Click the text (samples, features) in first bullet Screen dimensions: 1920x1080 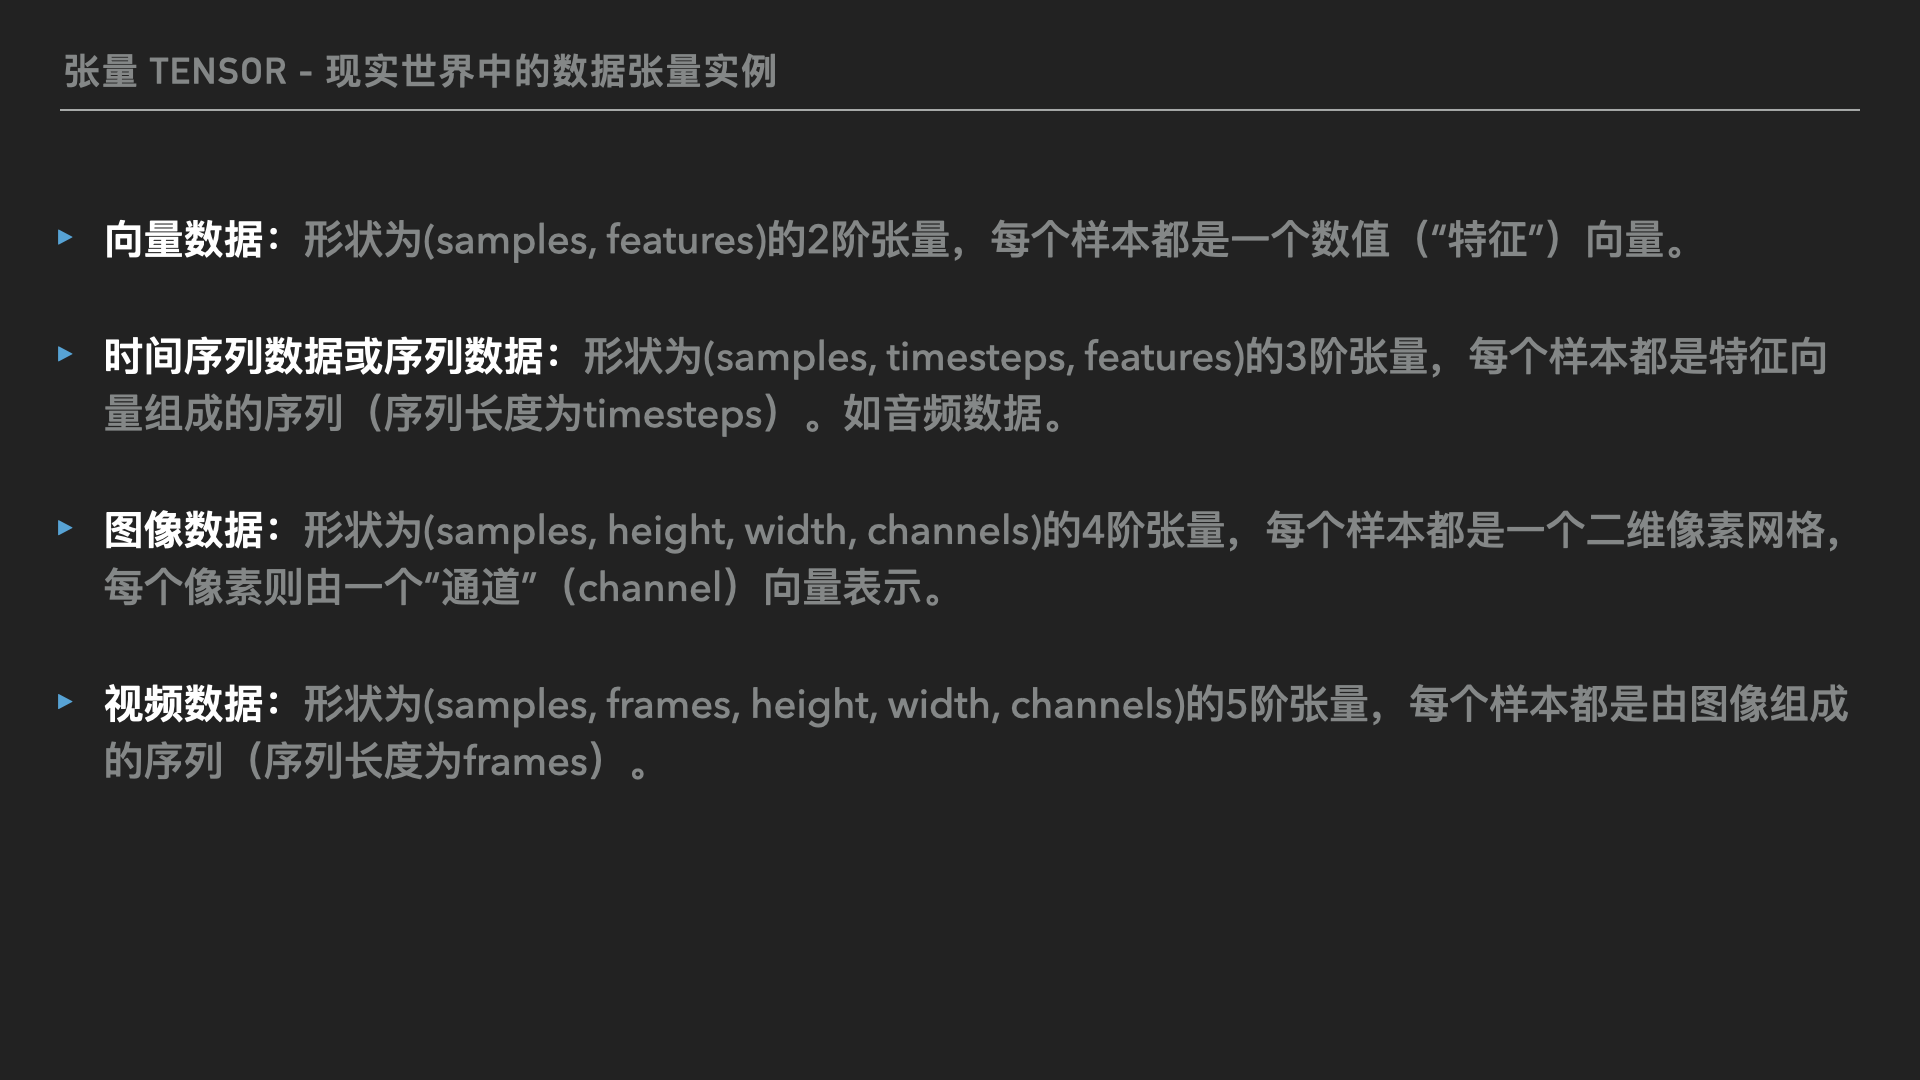coord(595,241)
